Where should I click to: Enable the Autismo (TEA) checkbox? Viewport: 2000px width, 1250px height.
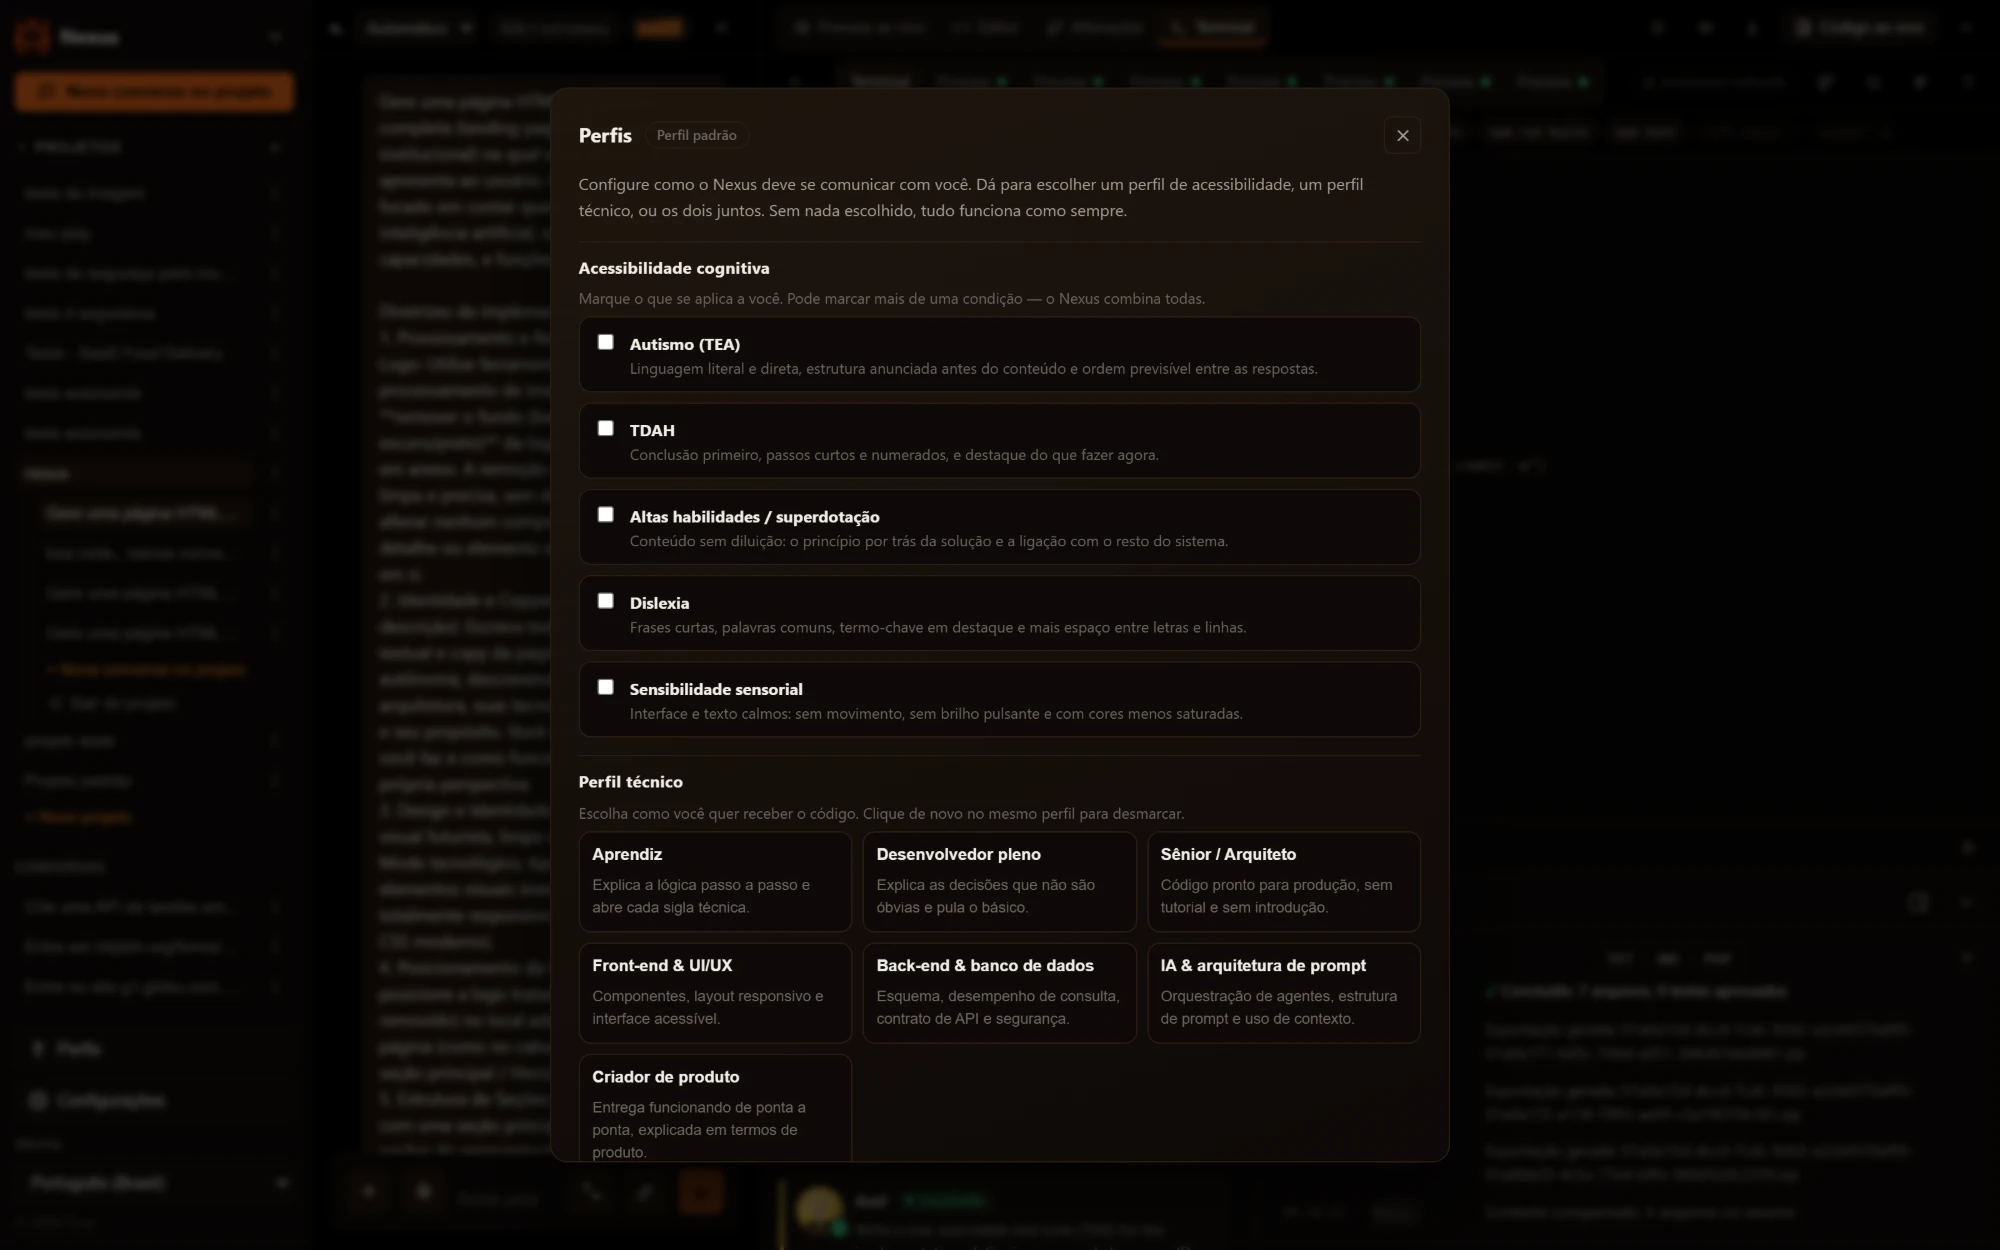[x=605, y=342]
